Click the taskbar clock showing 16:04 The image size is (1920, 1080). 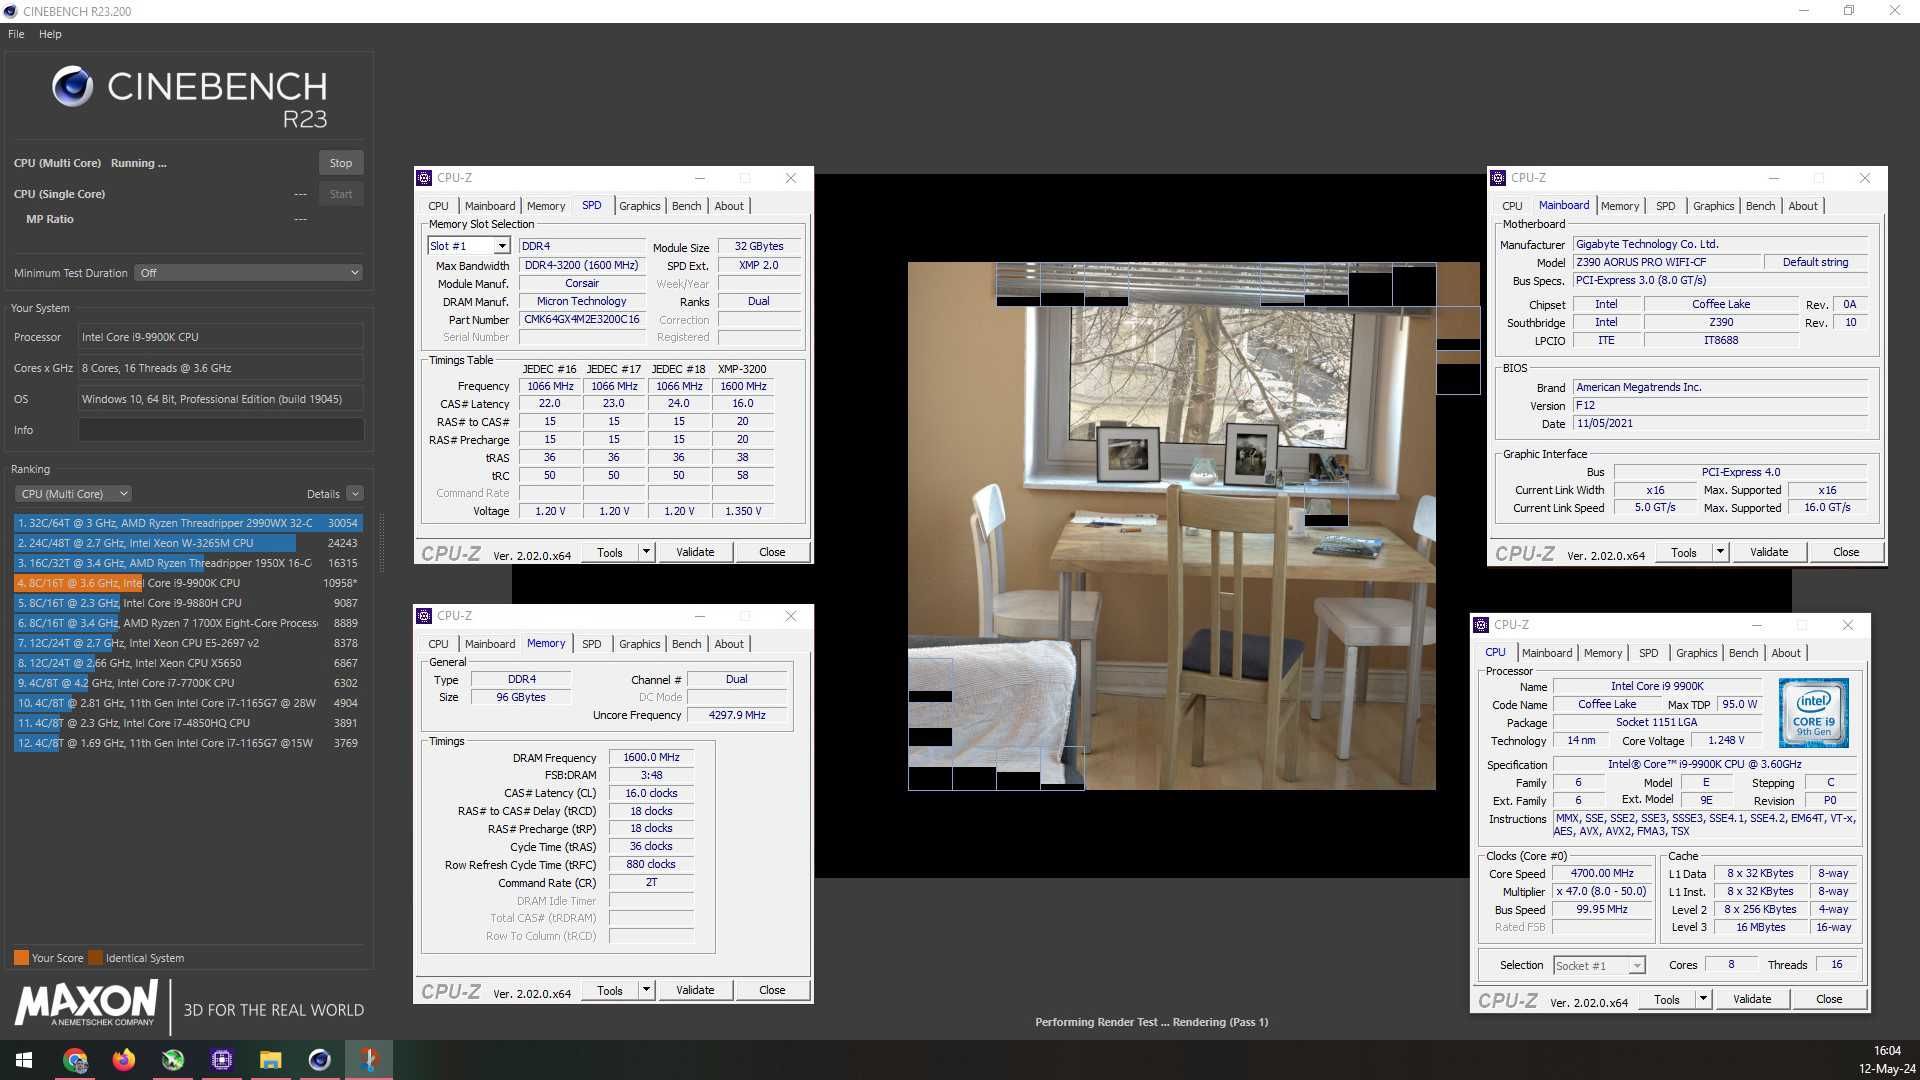coord(1887,1051)
